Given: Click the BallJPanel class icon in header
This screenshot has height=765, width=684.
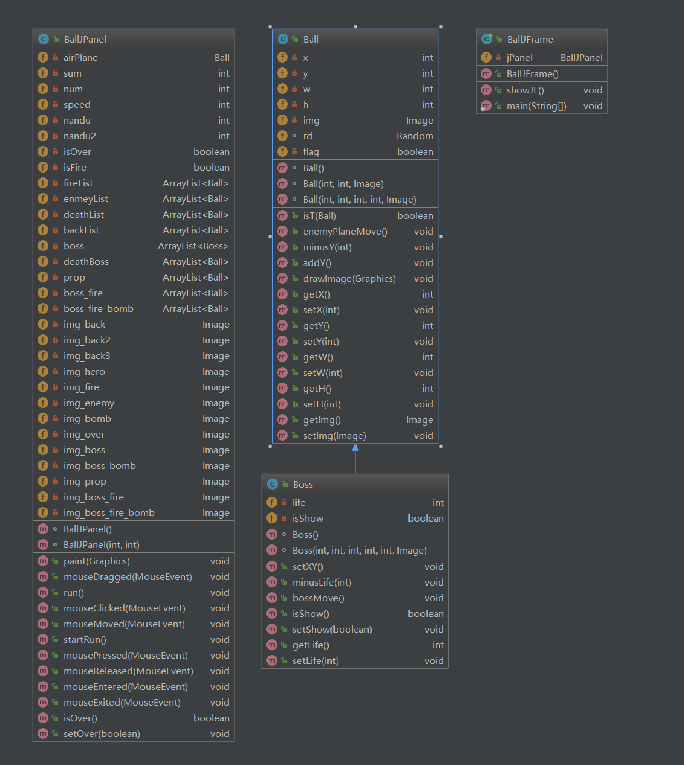Looking at the screenshot, I should point(43,39).
